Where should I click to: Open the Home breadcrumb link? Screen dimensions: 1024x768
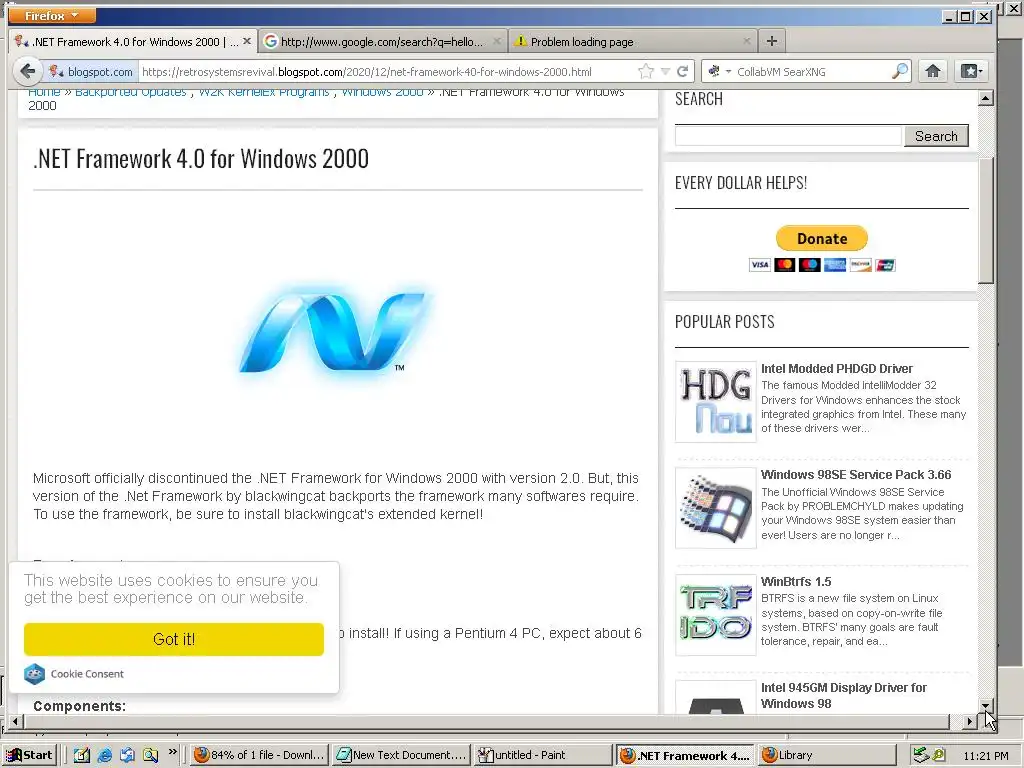(x=44, y=92)
